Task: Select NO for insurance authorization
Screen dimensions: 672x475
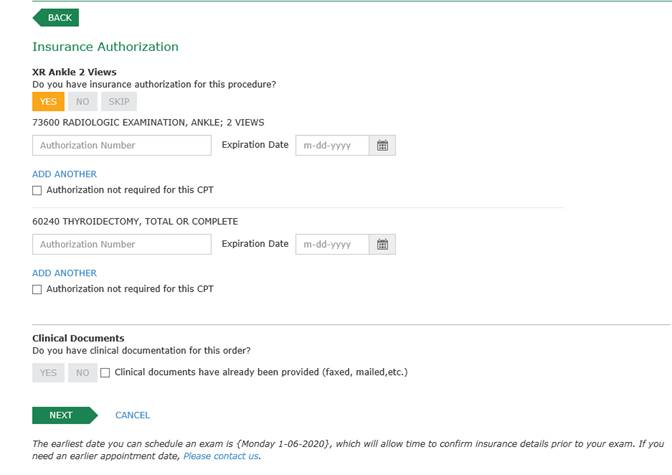Action: pos(82,102)
